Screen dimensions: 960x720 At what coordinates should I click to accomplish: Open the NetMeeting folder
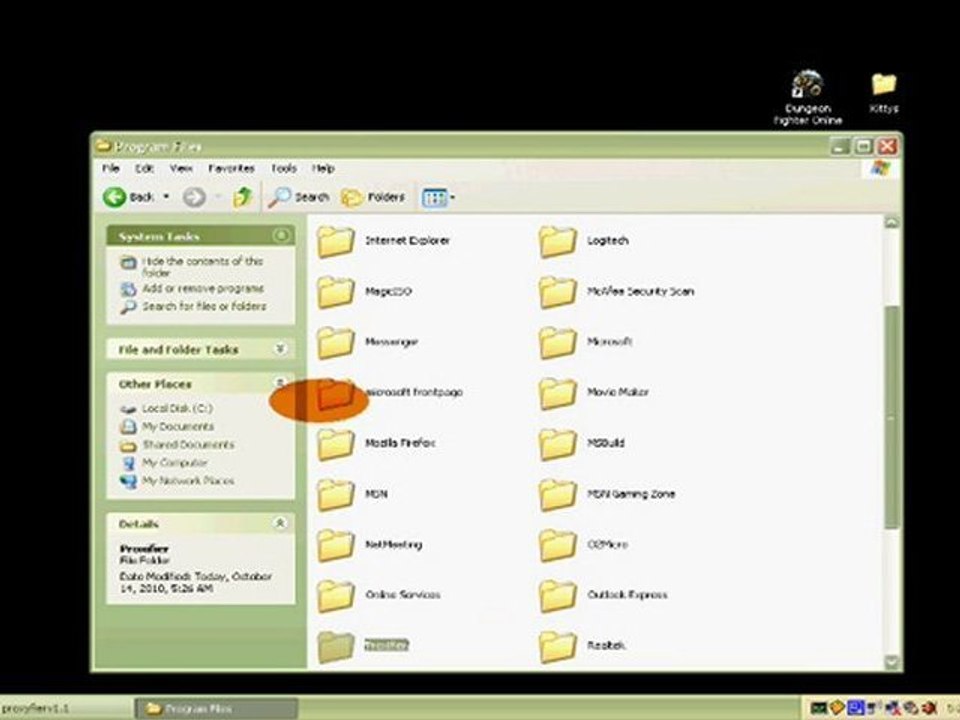369,545
